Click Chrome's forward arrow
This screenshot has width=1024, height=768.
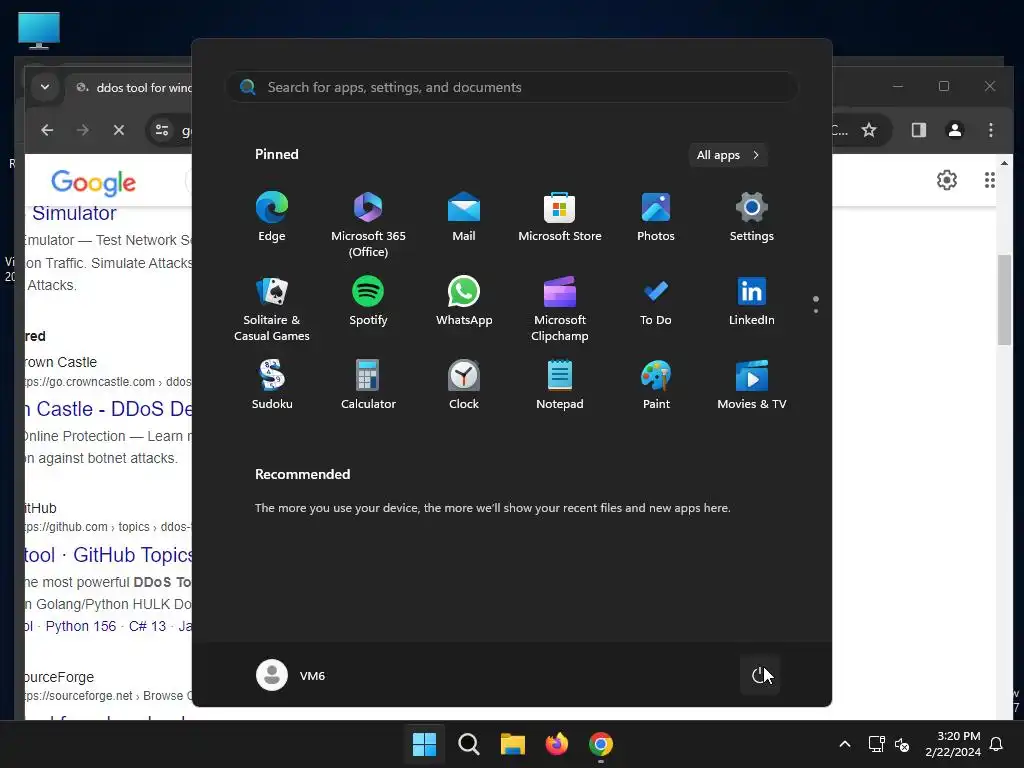(82, 130)
